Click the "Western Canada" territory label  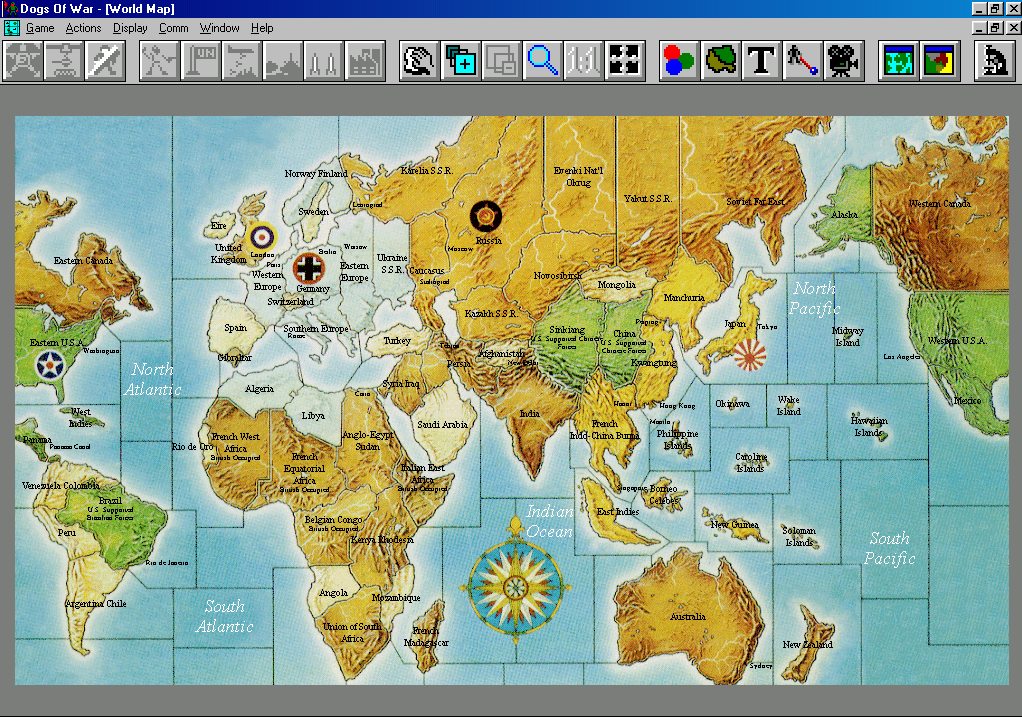coord(939,204)
